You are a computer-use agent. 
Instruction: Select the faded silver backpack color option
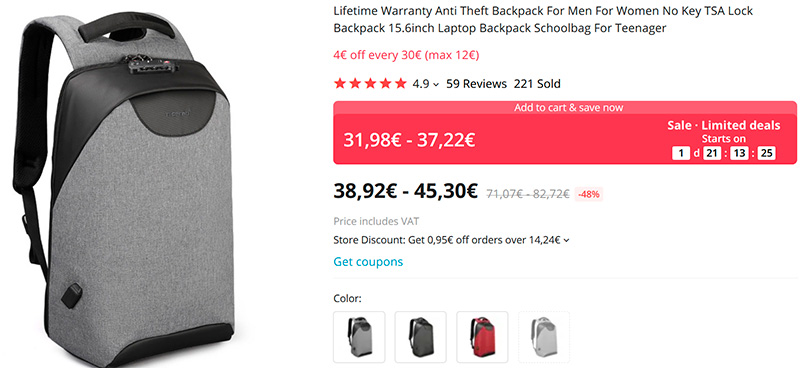(x=544, y=337)
